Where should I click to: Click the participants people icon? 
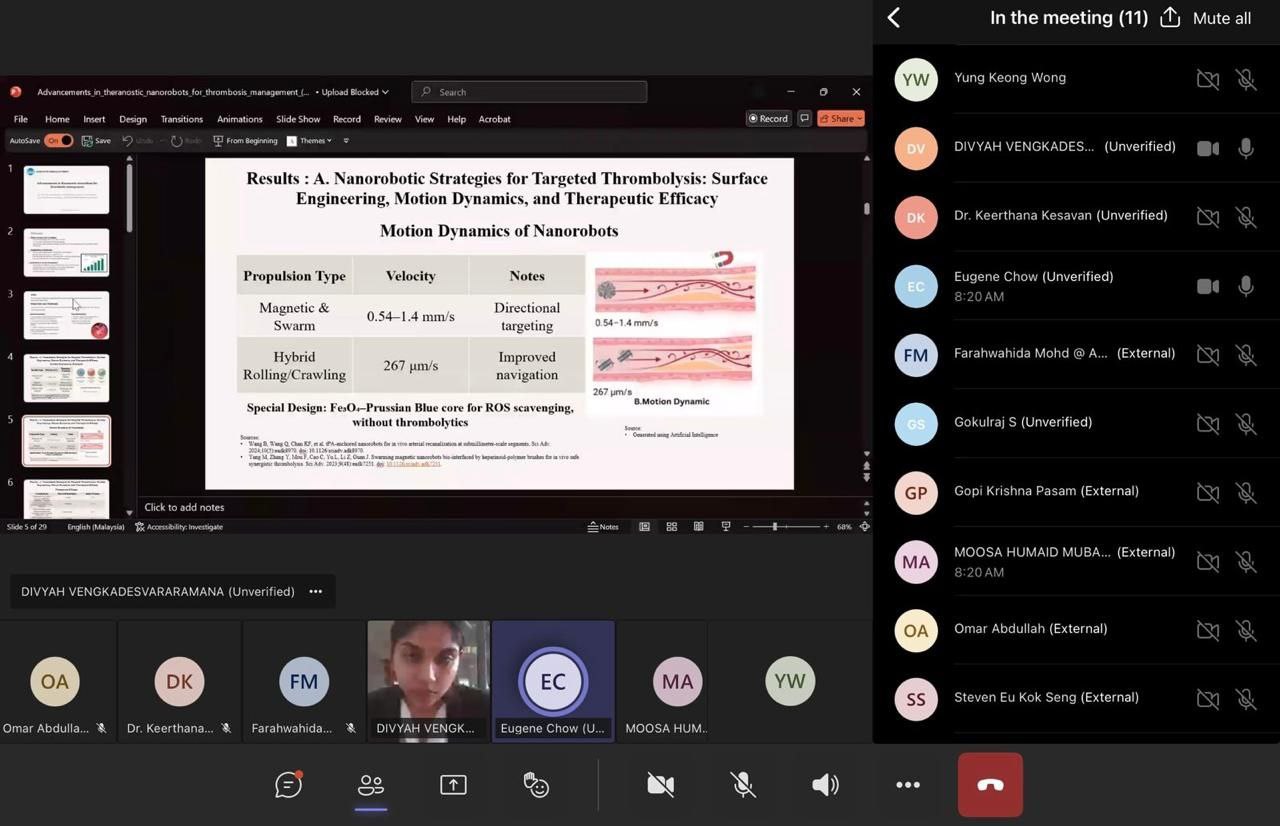pos(371,785)
